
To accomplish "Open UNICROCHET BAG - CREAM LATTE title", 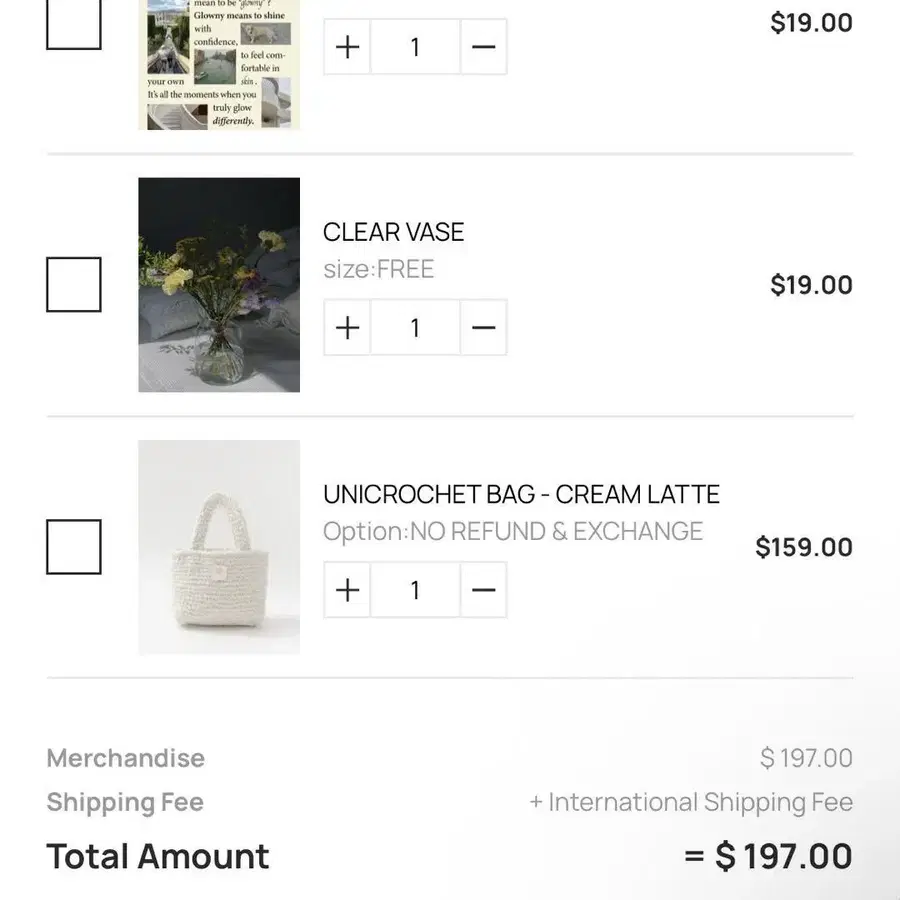I will point(521,494).
